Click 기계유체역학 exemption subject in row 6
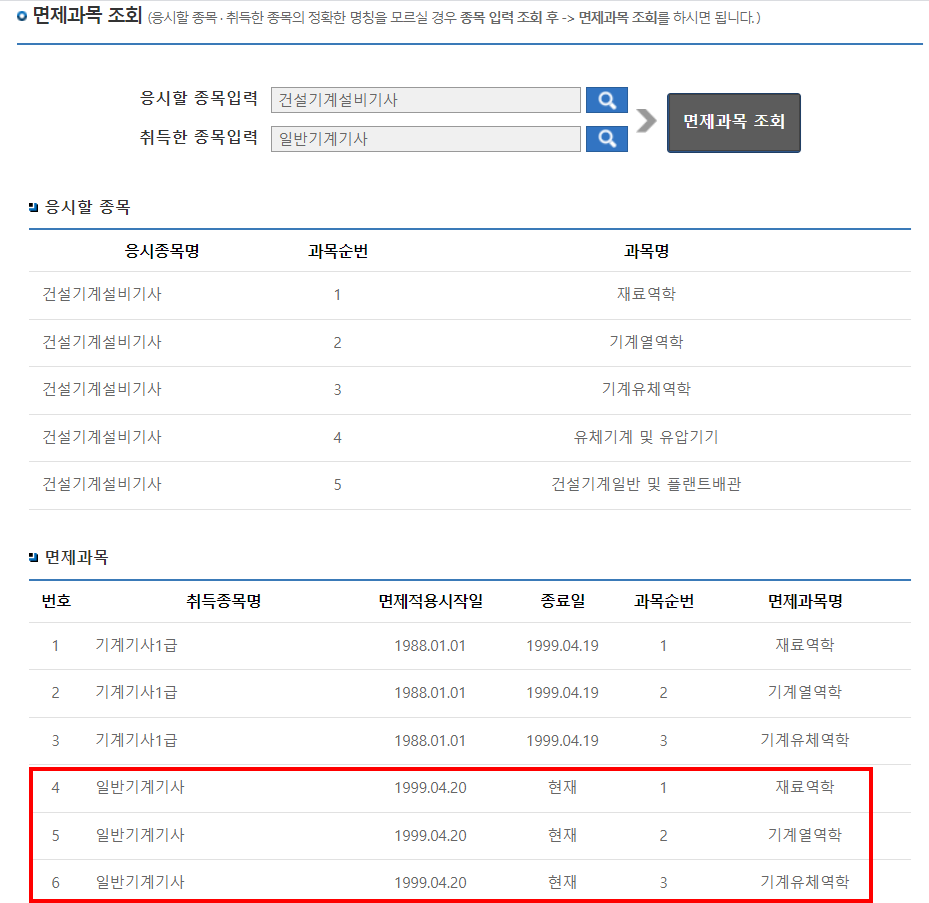Image resolution: width=929 pixels, height=903 pixels. (x=805, y=882)
